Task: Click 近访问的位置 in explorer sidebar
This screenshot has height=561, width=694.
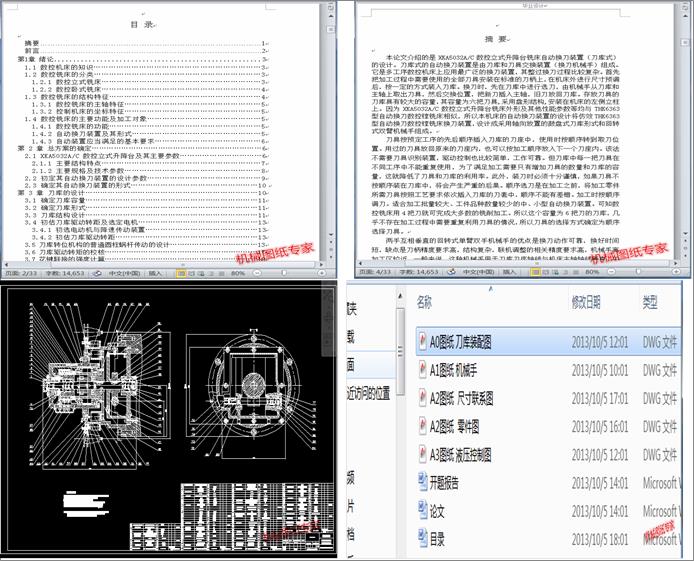Action: tap(368, 393)
